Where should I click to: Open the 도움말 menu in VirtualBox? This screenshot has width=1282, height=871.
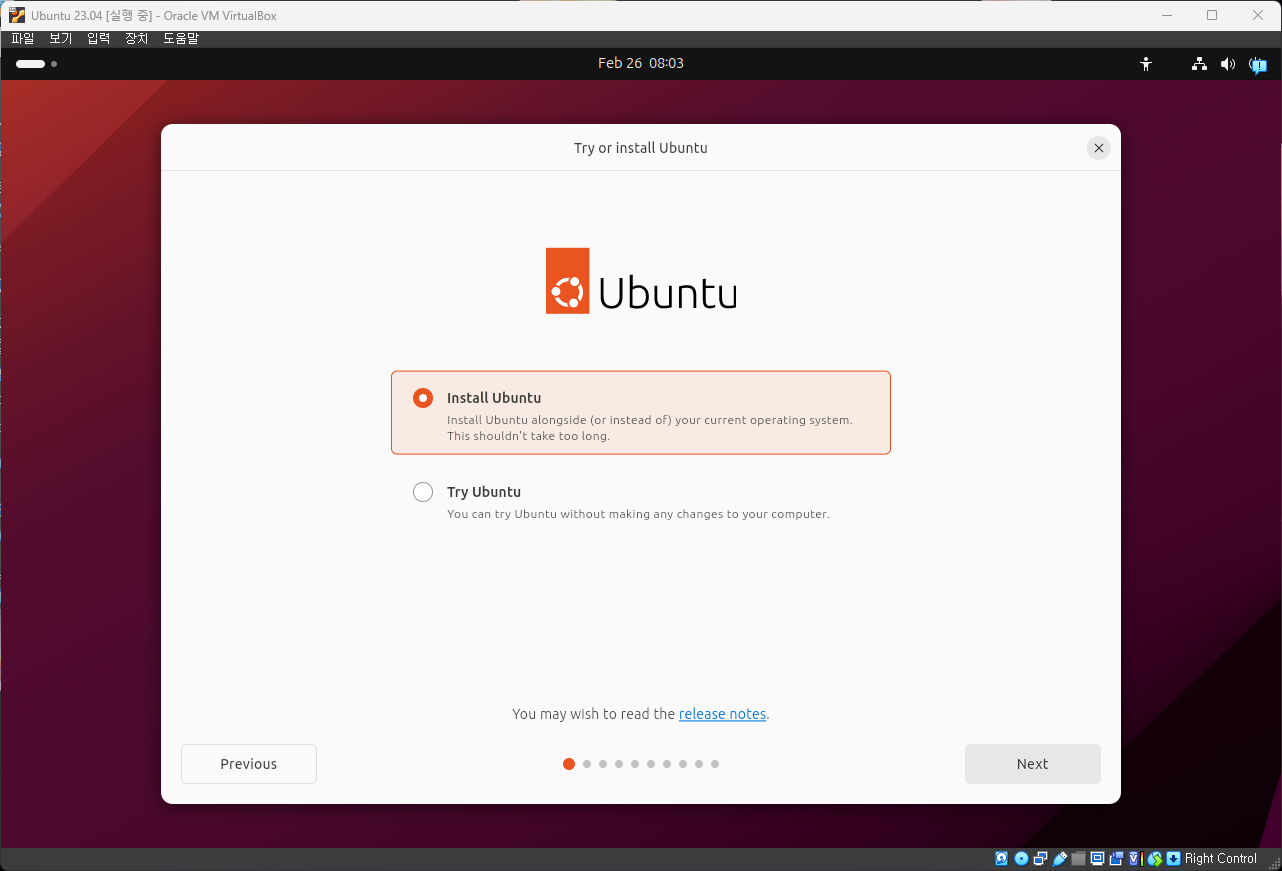click(181, 38)
